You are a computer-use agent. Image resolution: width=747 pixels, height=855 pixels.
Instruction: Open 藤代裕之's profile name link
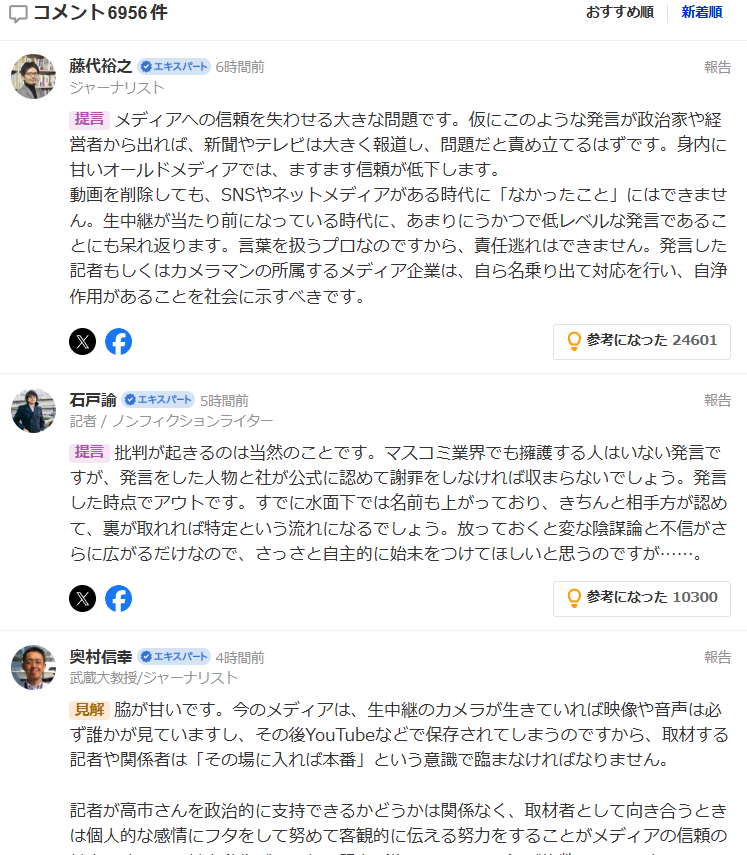[x=101, y=66]
